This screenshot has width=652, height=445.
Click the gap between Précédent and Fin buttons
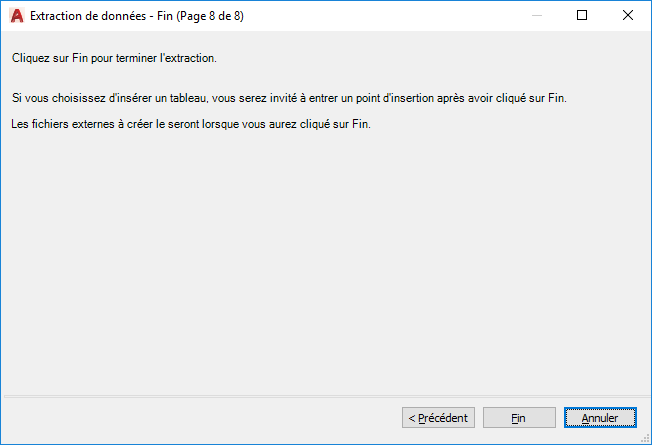[x=479, y=417]
